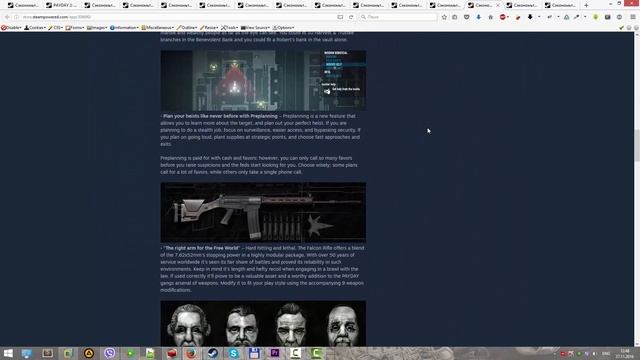Image resolution: width=640 pixels, height=360 pixels.
Task: Open Adobe Premiere from the taskbar
Action: pyautogui.click(x=275, y=353)
